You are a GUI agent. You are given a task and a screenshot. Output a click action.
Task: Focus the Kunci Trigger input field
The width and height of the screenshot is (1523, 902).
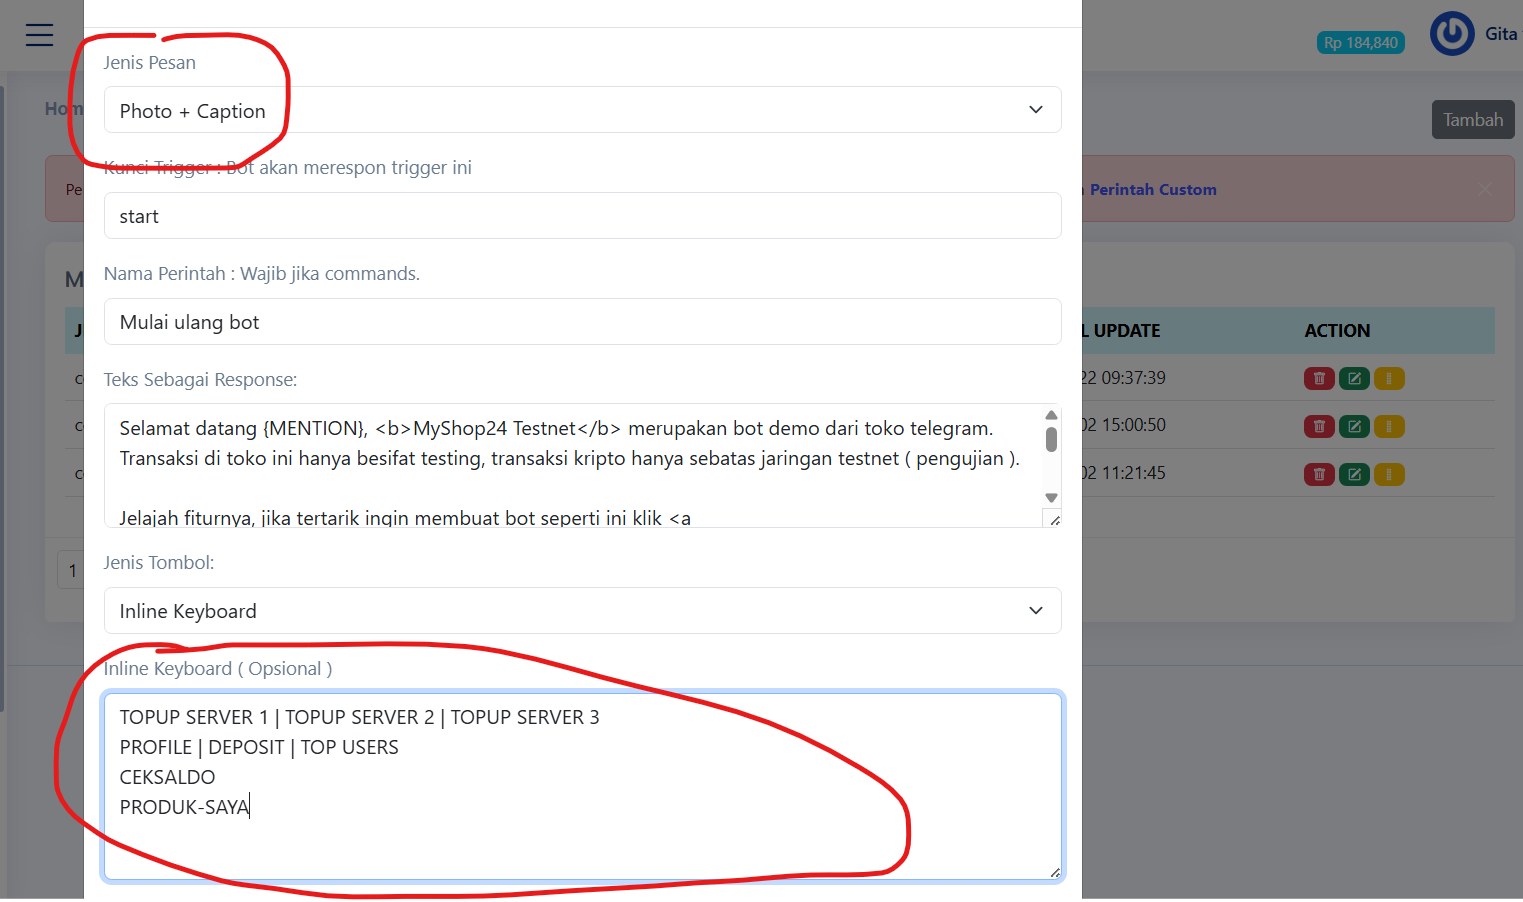pyautogui.click(x=582, y=216)
